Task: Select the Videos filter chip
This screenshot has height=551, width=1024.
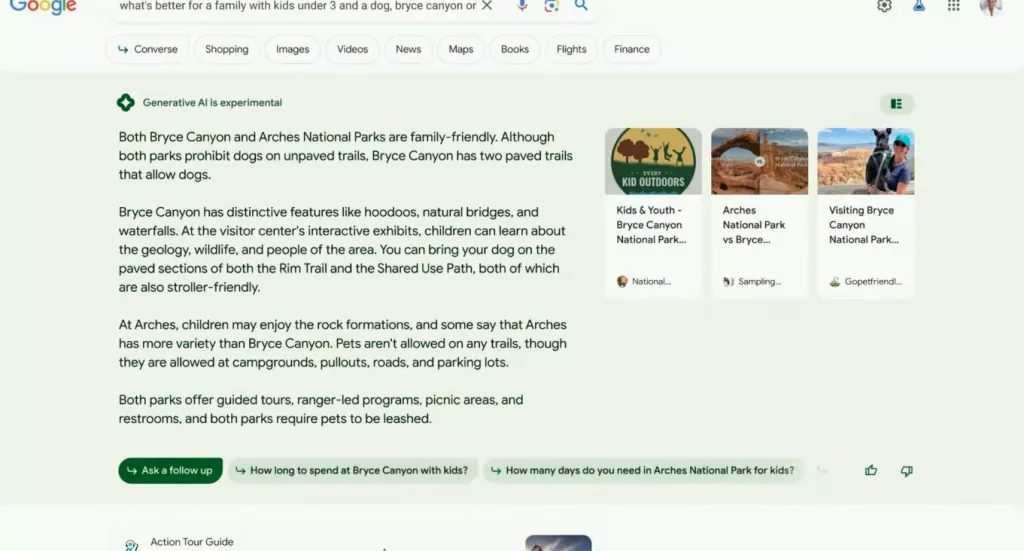Action: pyautogui.click(x=352, y=49)
